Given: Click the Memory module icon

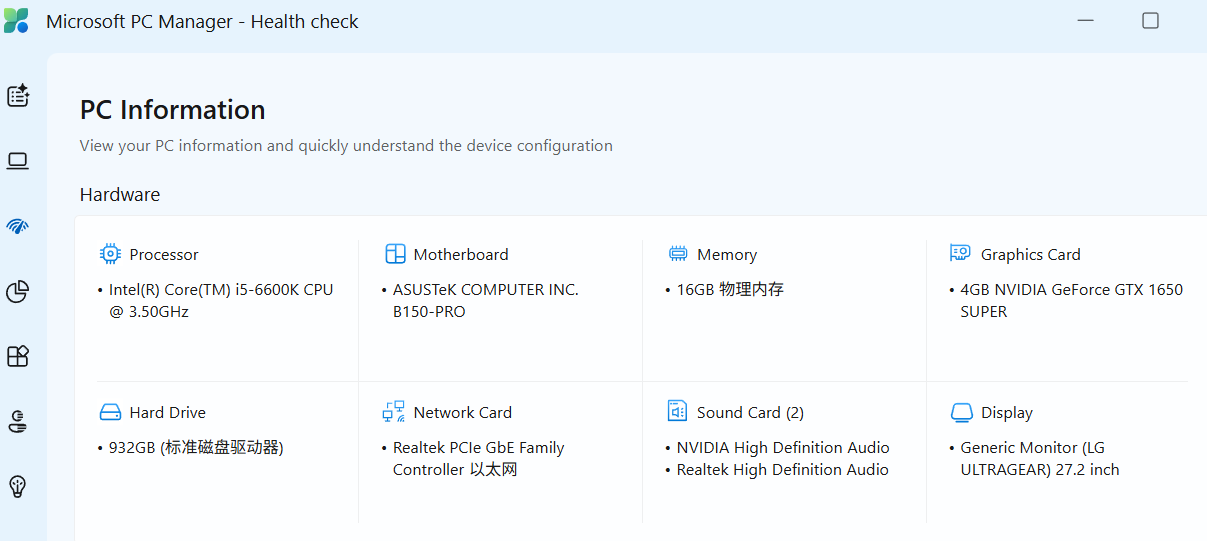Looking at the screenshot, I should click(678, 254).
